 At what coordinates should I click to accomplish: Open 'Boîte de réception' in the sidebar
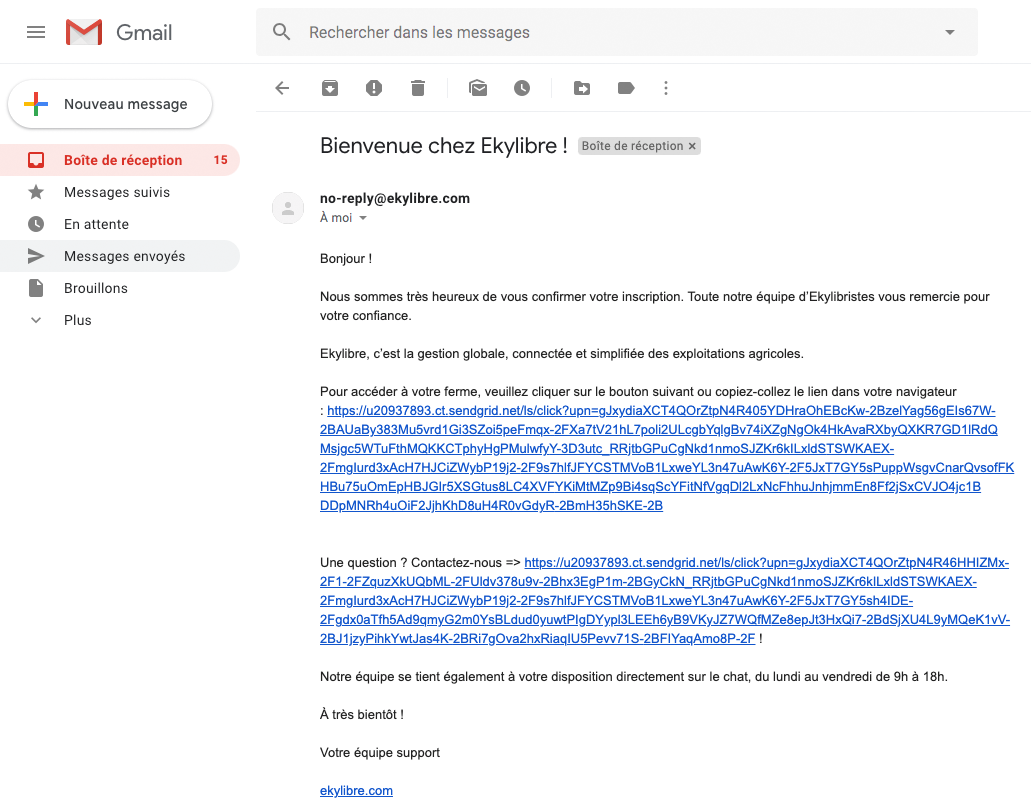pyautogui.click(x=120, y=160)
